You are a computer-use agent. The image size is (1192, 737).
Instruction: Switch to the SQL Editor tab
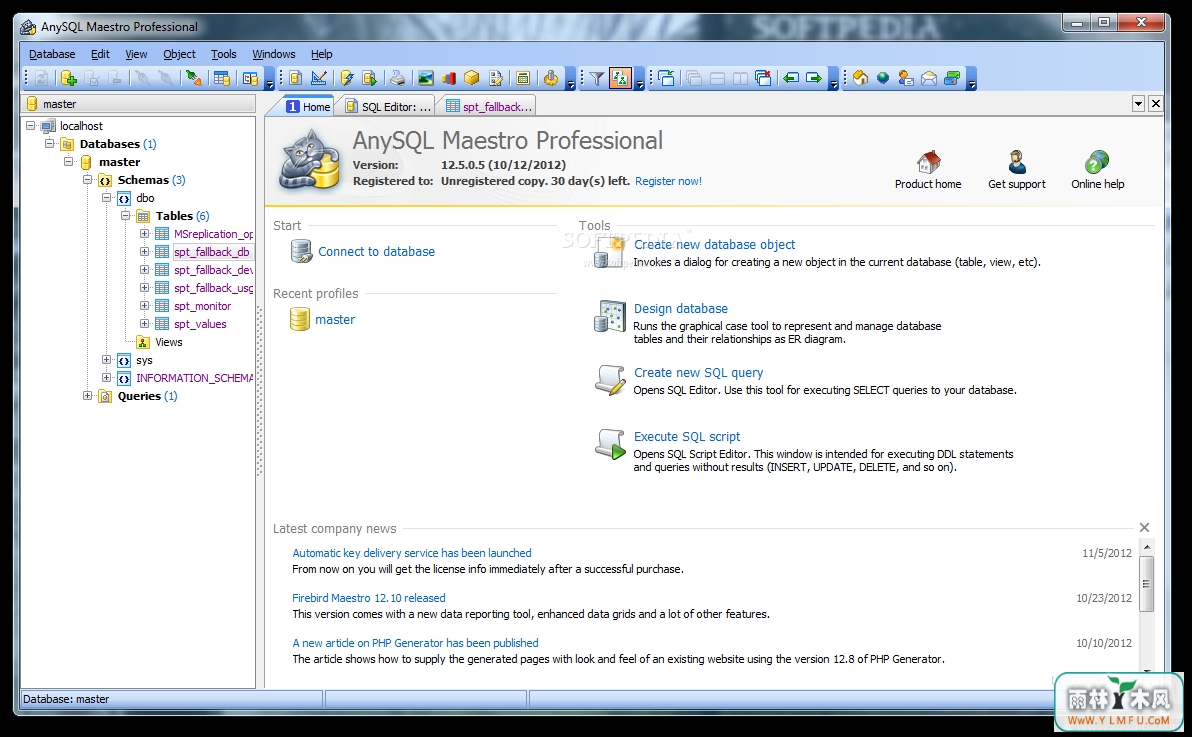(x=388, y=106)
